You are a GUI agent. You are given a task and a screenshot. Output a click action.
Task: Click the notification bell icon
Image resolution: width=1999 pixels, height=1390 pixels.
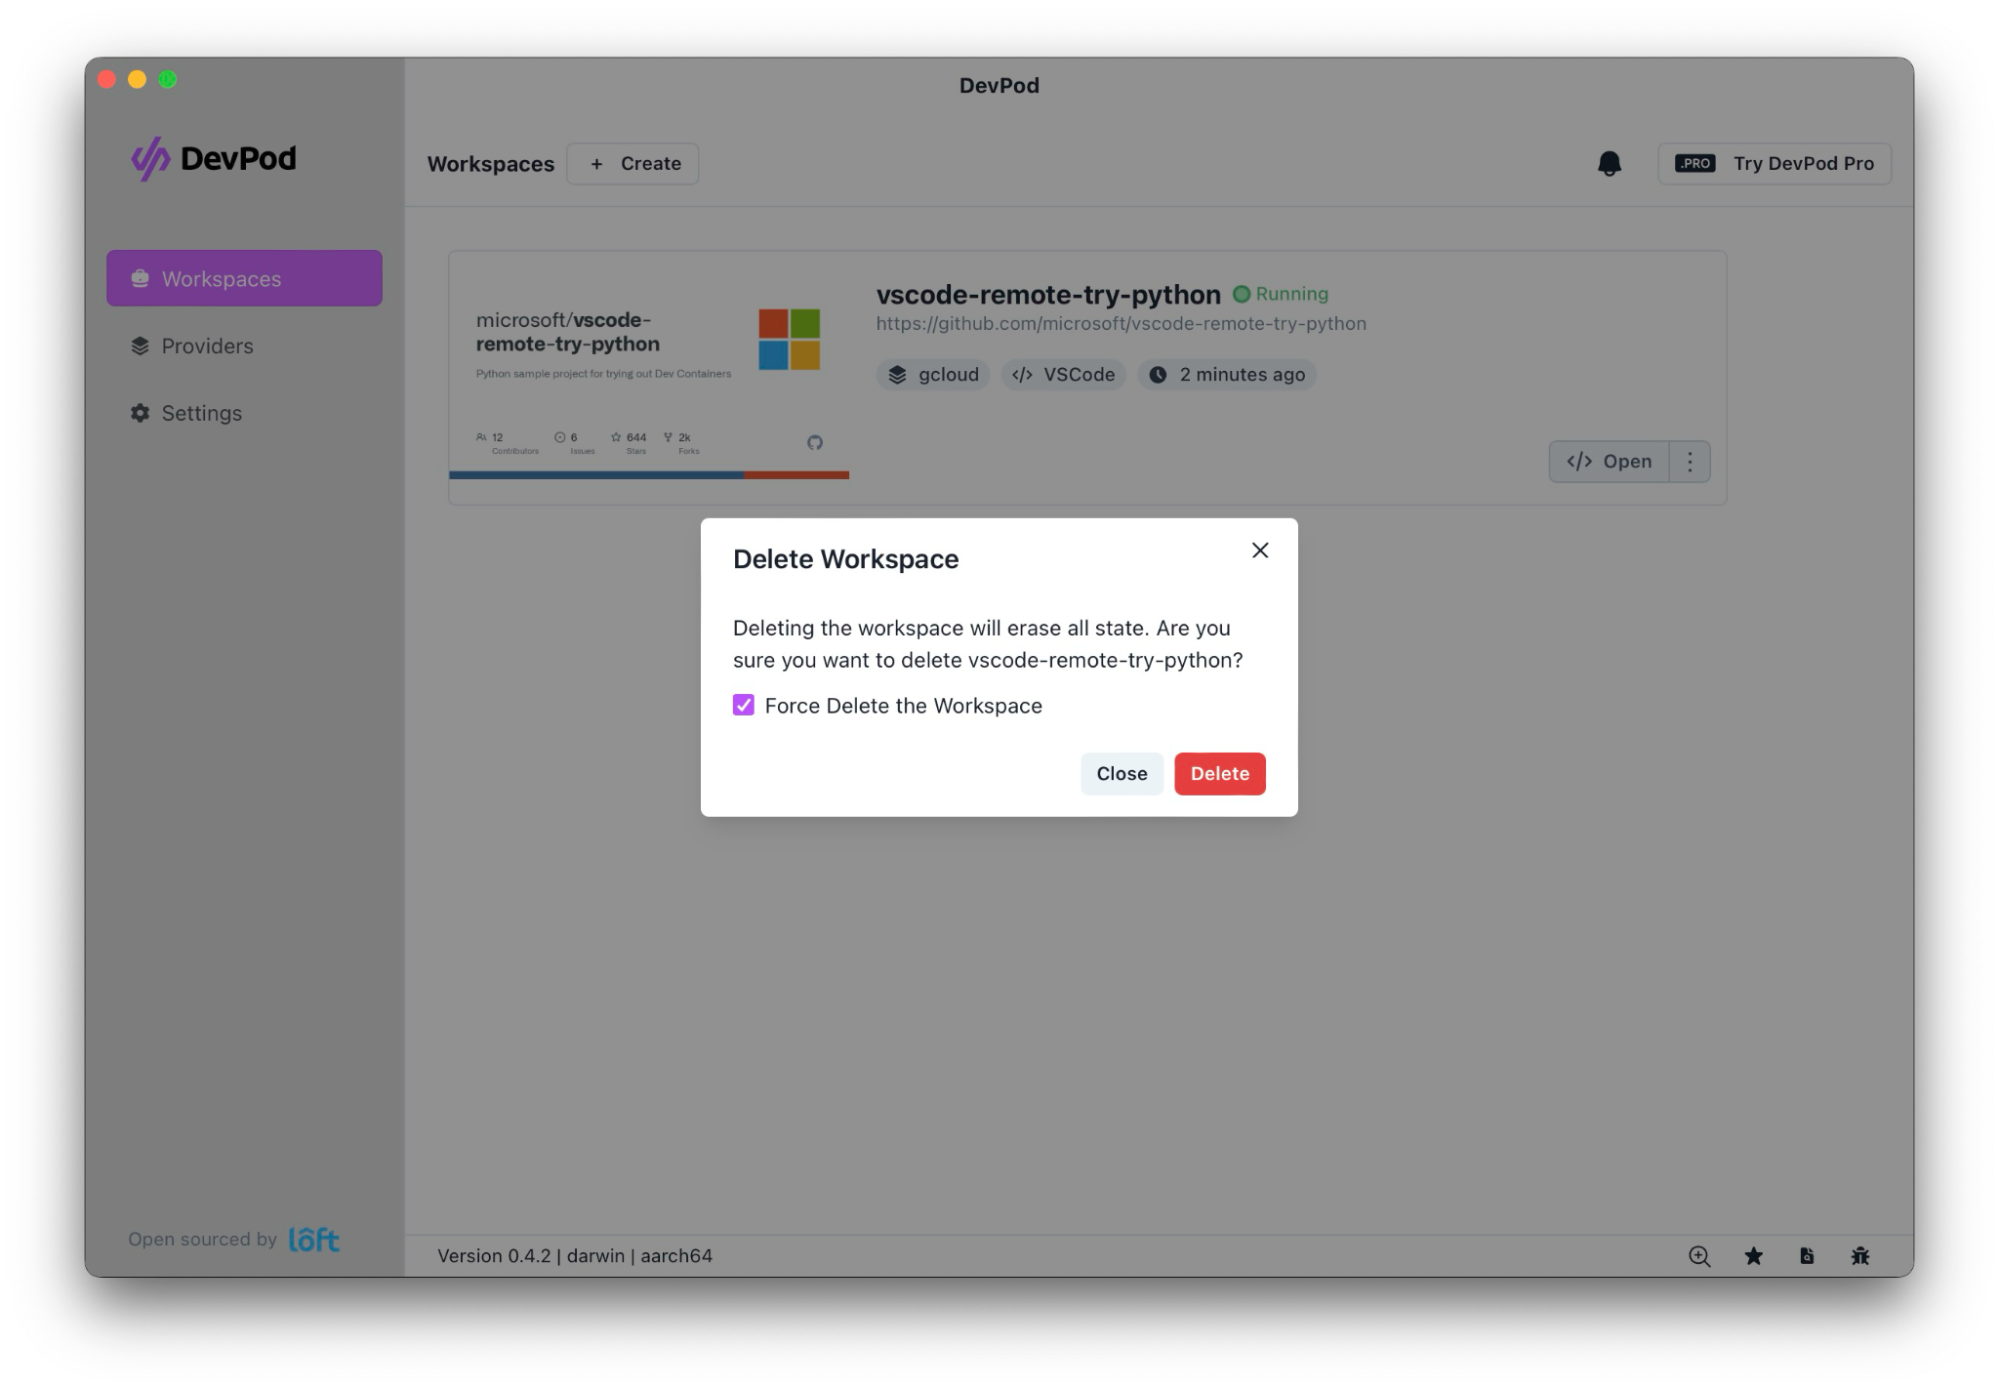pyautogui.click(x=1608, y=163)
